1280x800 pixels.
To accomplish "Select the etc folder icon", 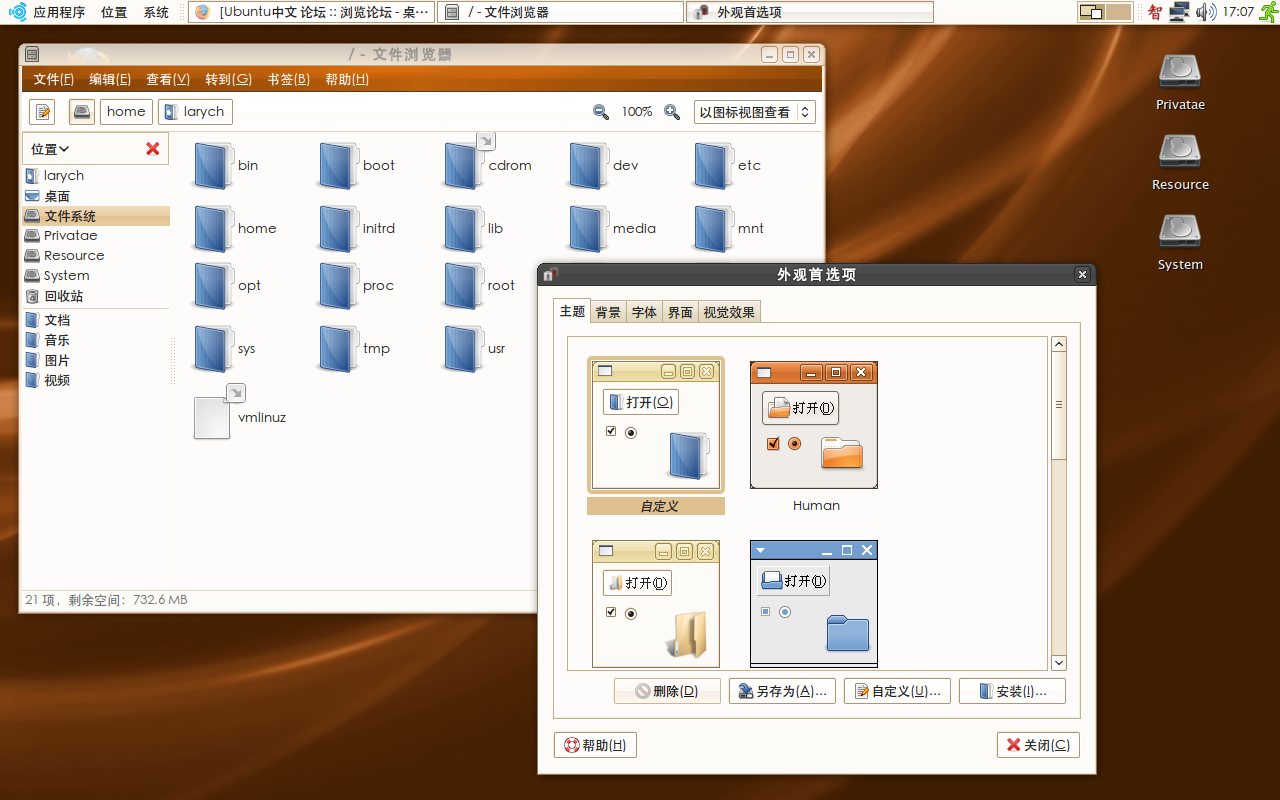I will pyautogui.click(x=713, y=166).
